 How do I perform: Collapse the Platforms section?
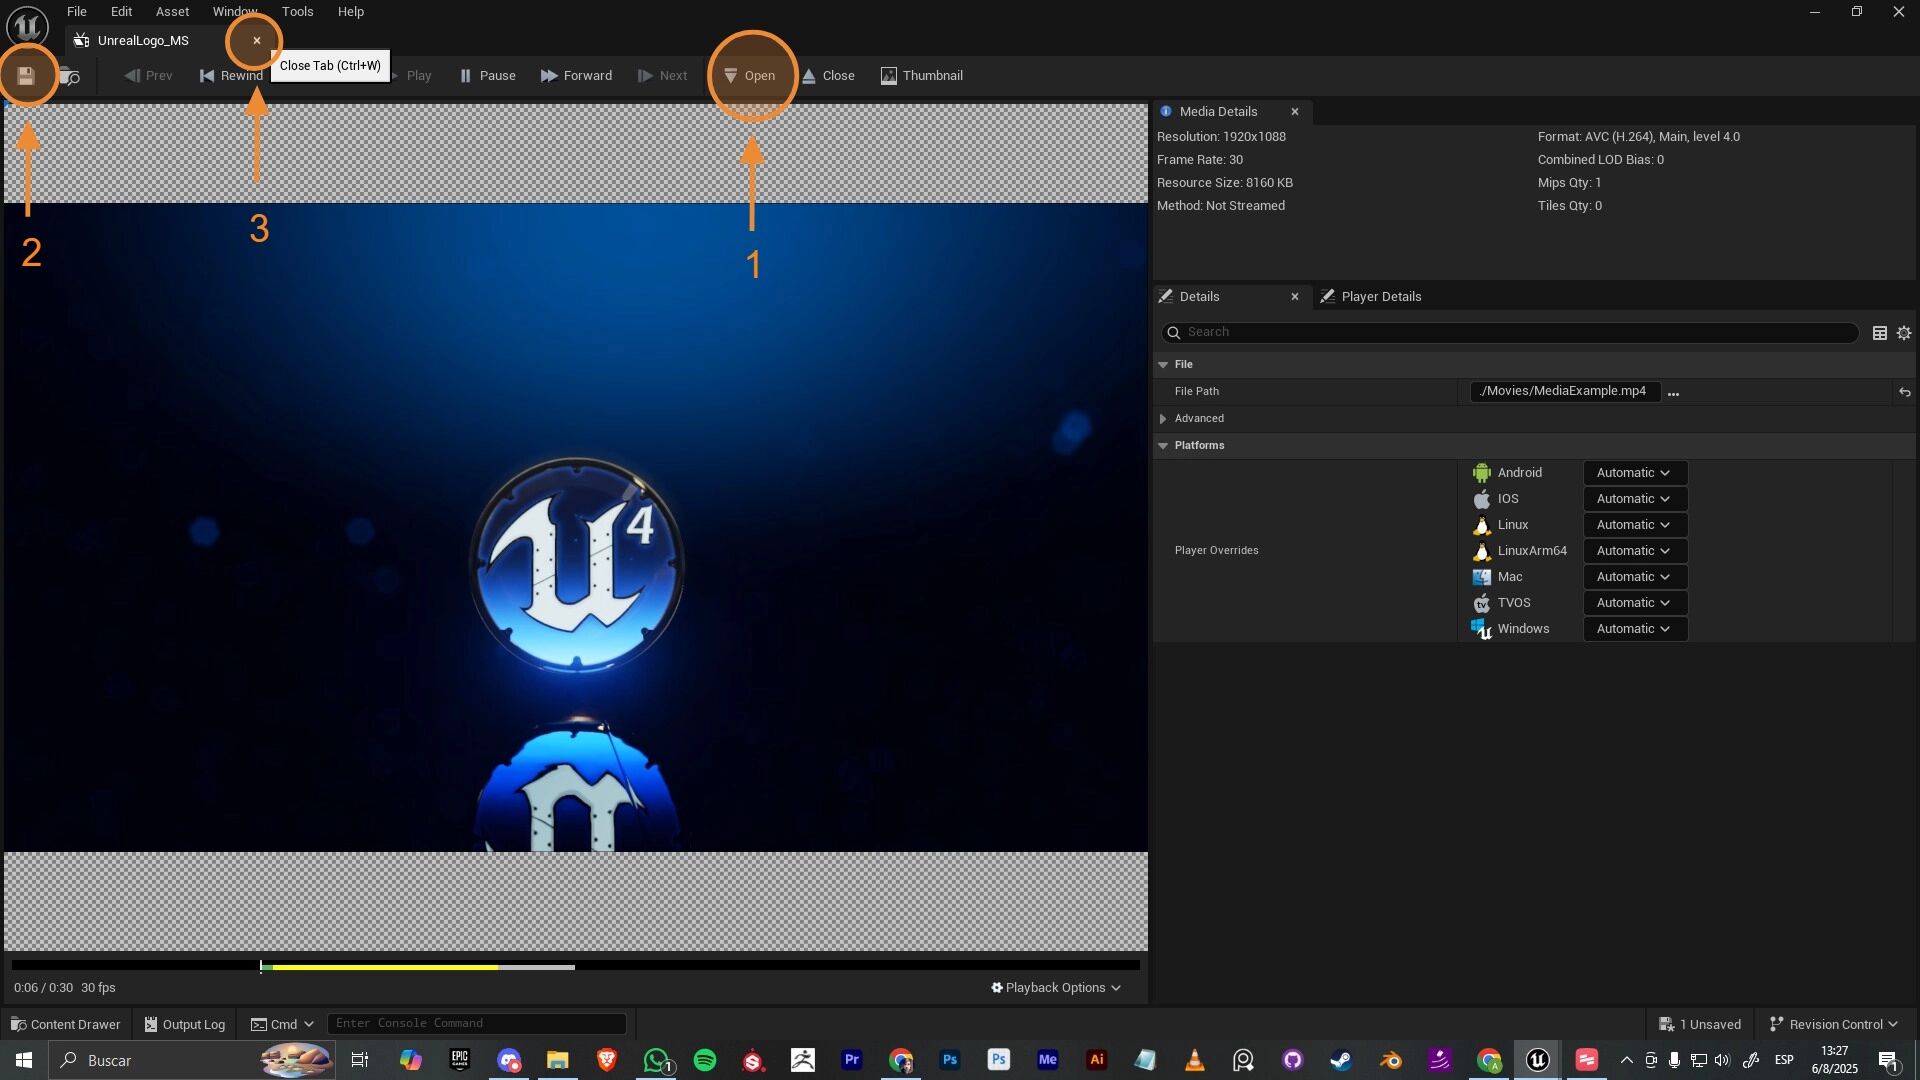[1163, 446]
